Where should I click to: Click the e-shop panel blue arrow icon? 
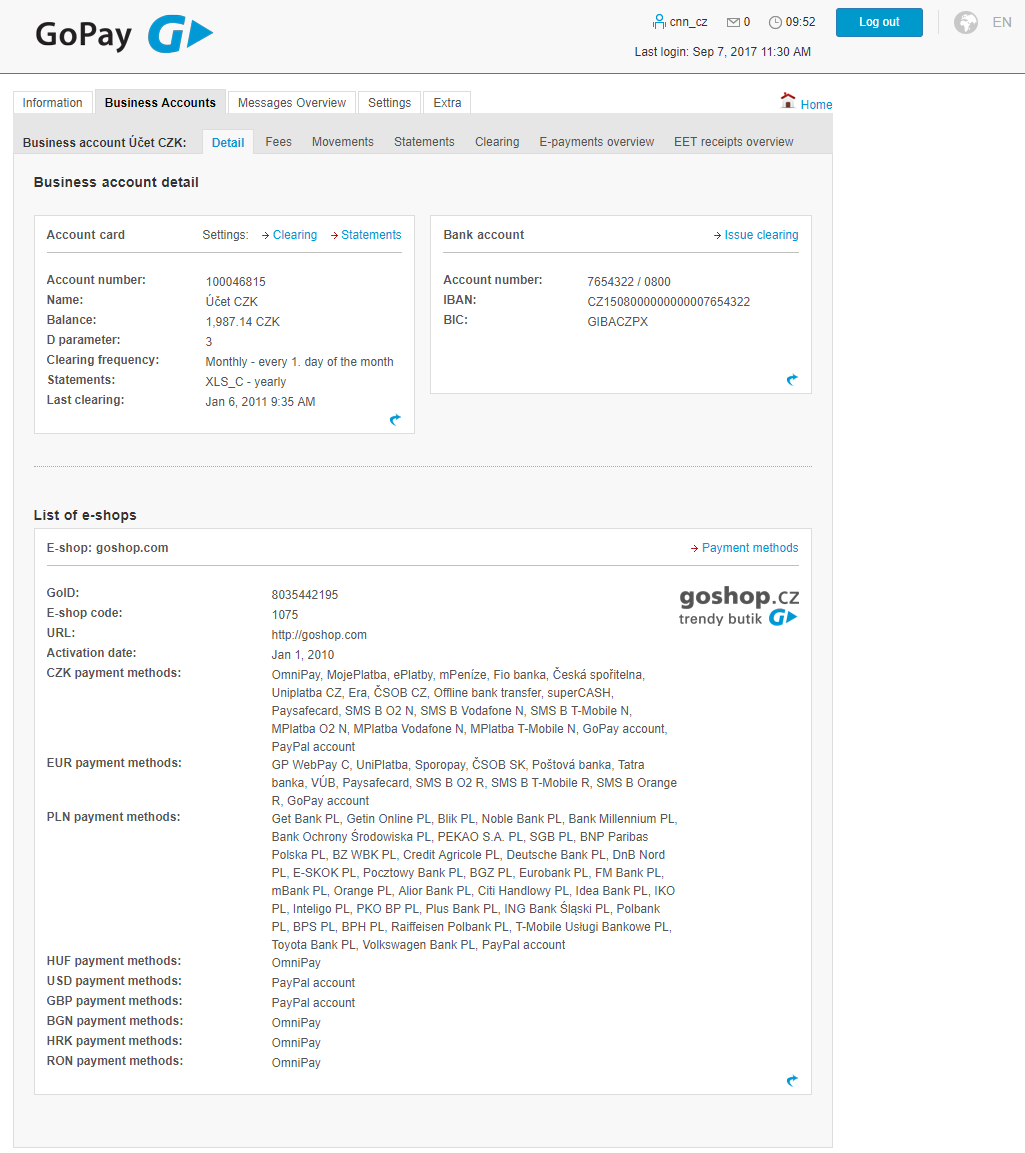[792, 1080]
